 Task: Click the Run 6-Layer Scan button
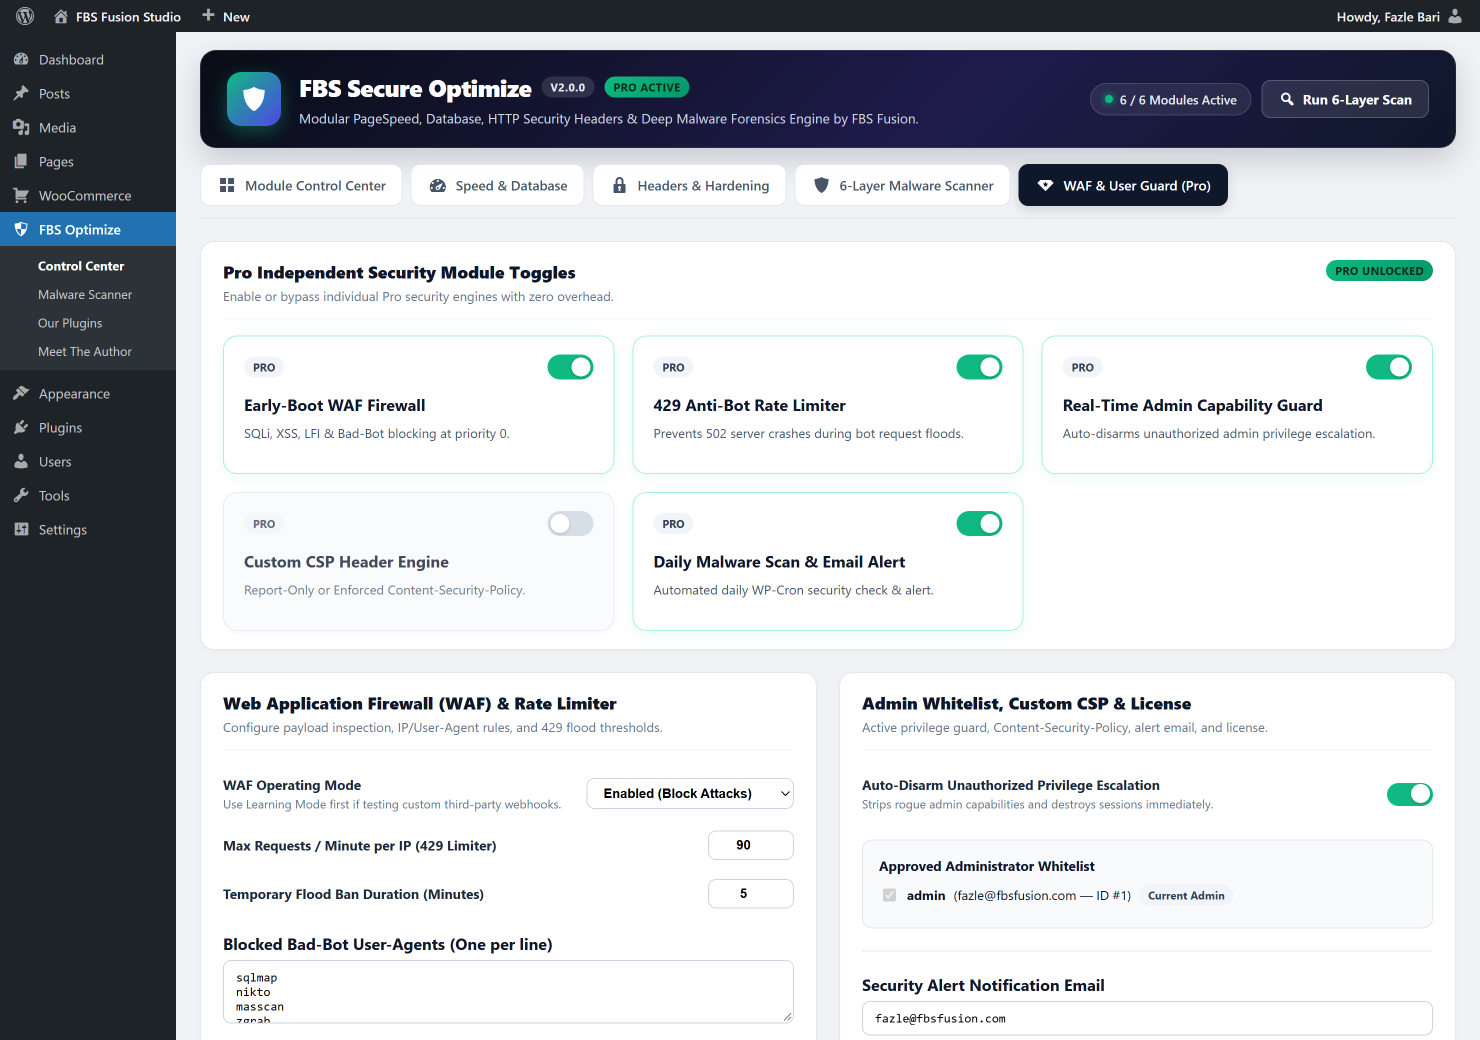(1345, 99)
